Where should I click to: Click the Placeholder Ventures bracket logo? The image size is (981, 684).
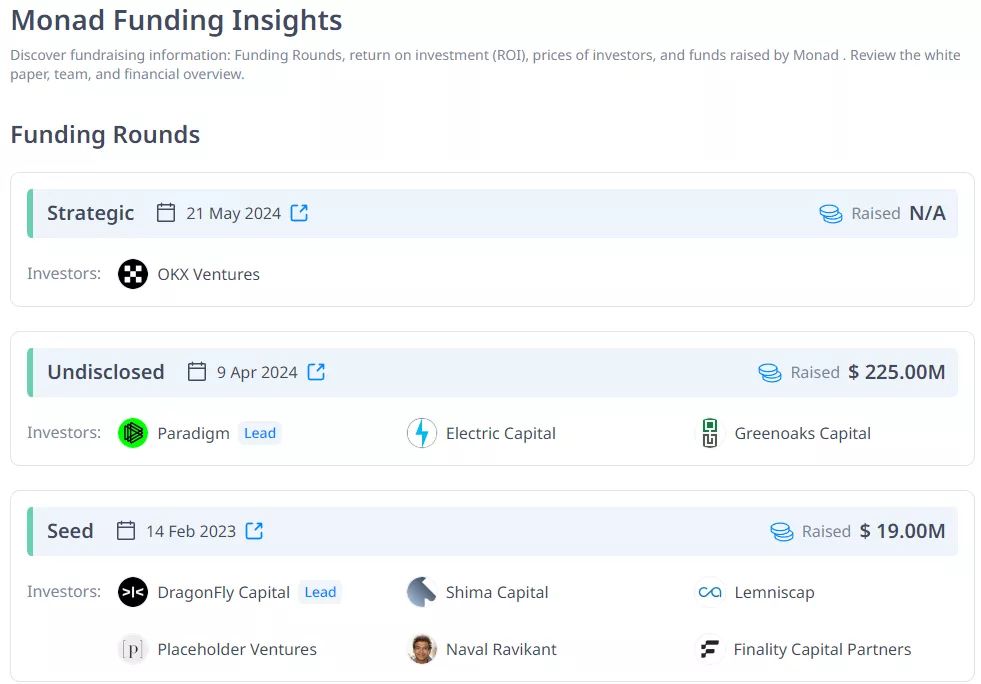tap(133, 649)
